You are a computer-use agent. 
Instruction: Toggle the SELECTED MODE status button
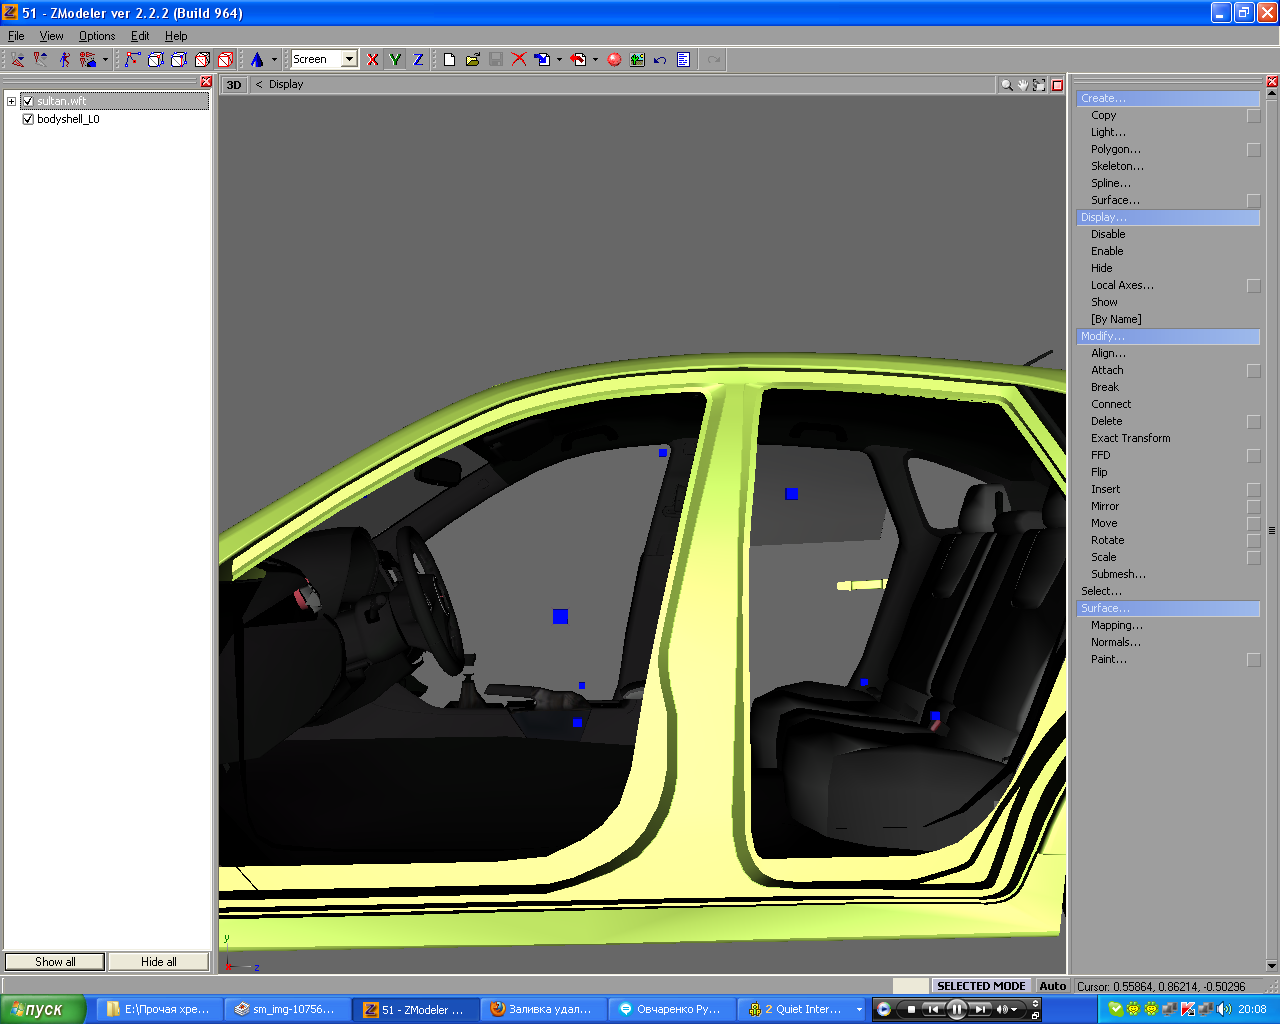[981, 986]
